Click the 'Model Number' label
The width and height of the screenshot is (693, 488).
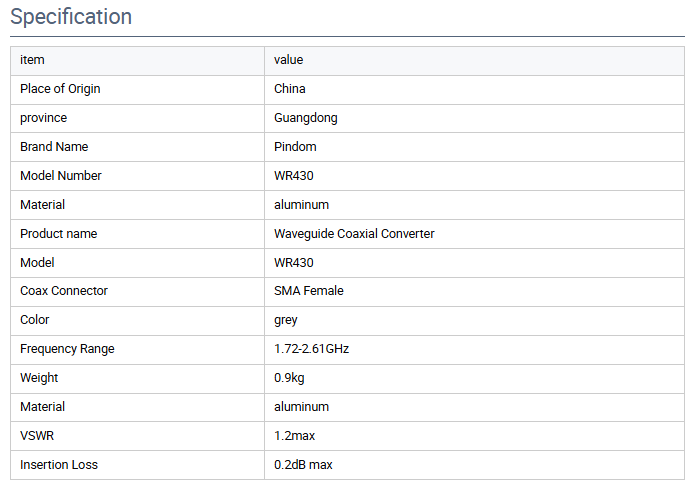click(61, 176)
